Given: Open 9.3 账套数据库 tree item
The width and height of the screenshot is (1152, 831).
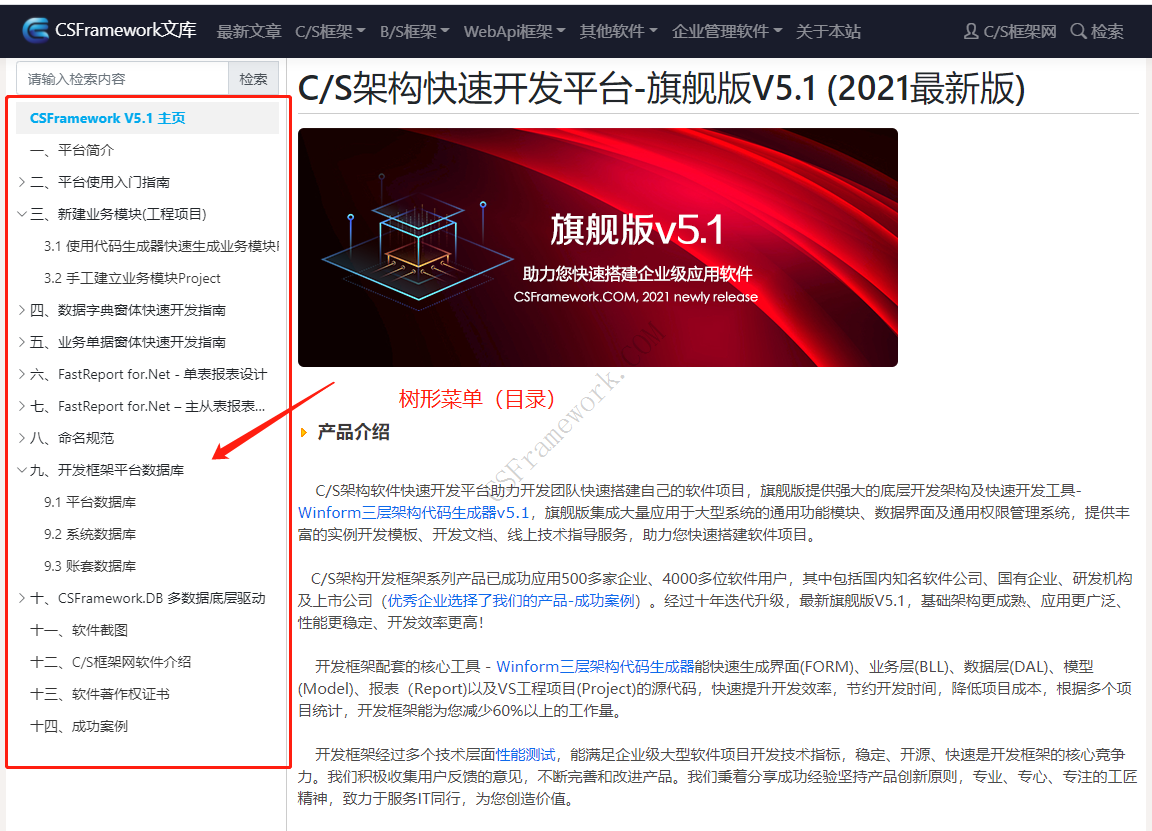Looking at the screenshot, I should click(90, 566).
